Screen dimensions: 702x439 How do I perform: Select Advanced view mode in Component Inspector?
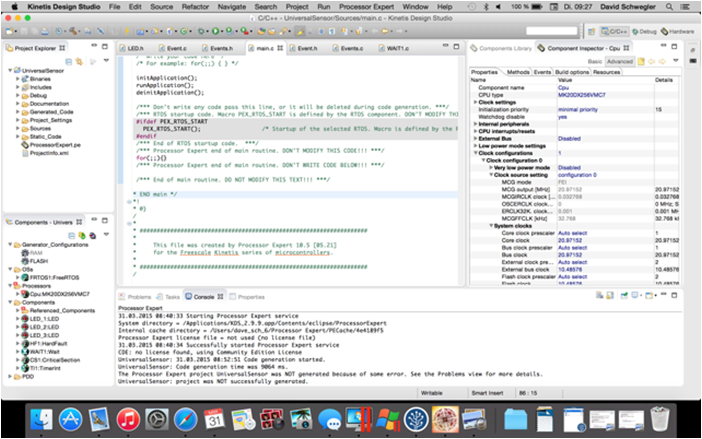pyautogui.click(x=620, y=61)
